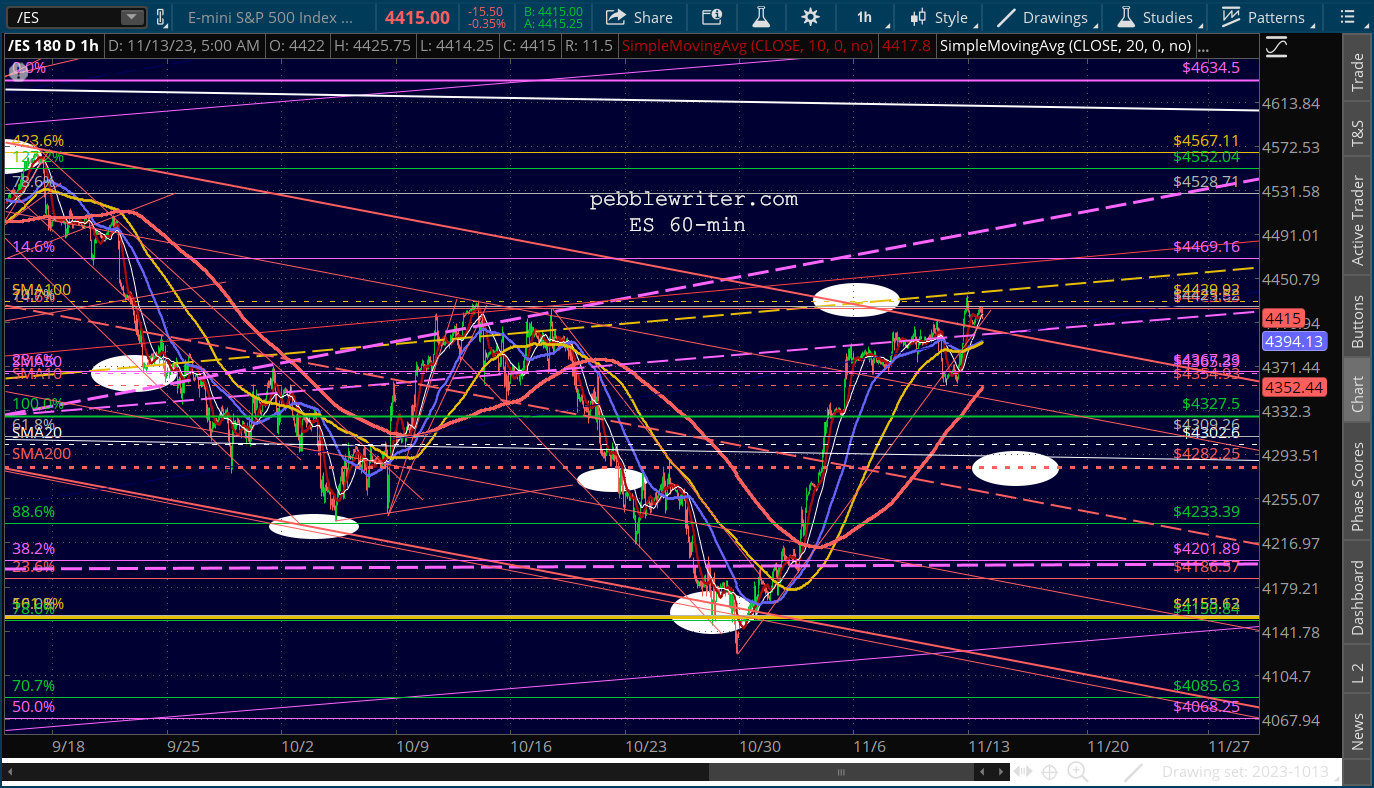1374x788 pixels.
Task: Open the L 2 sidebar tab
Action: 1357,672
